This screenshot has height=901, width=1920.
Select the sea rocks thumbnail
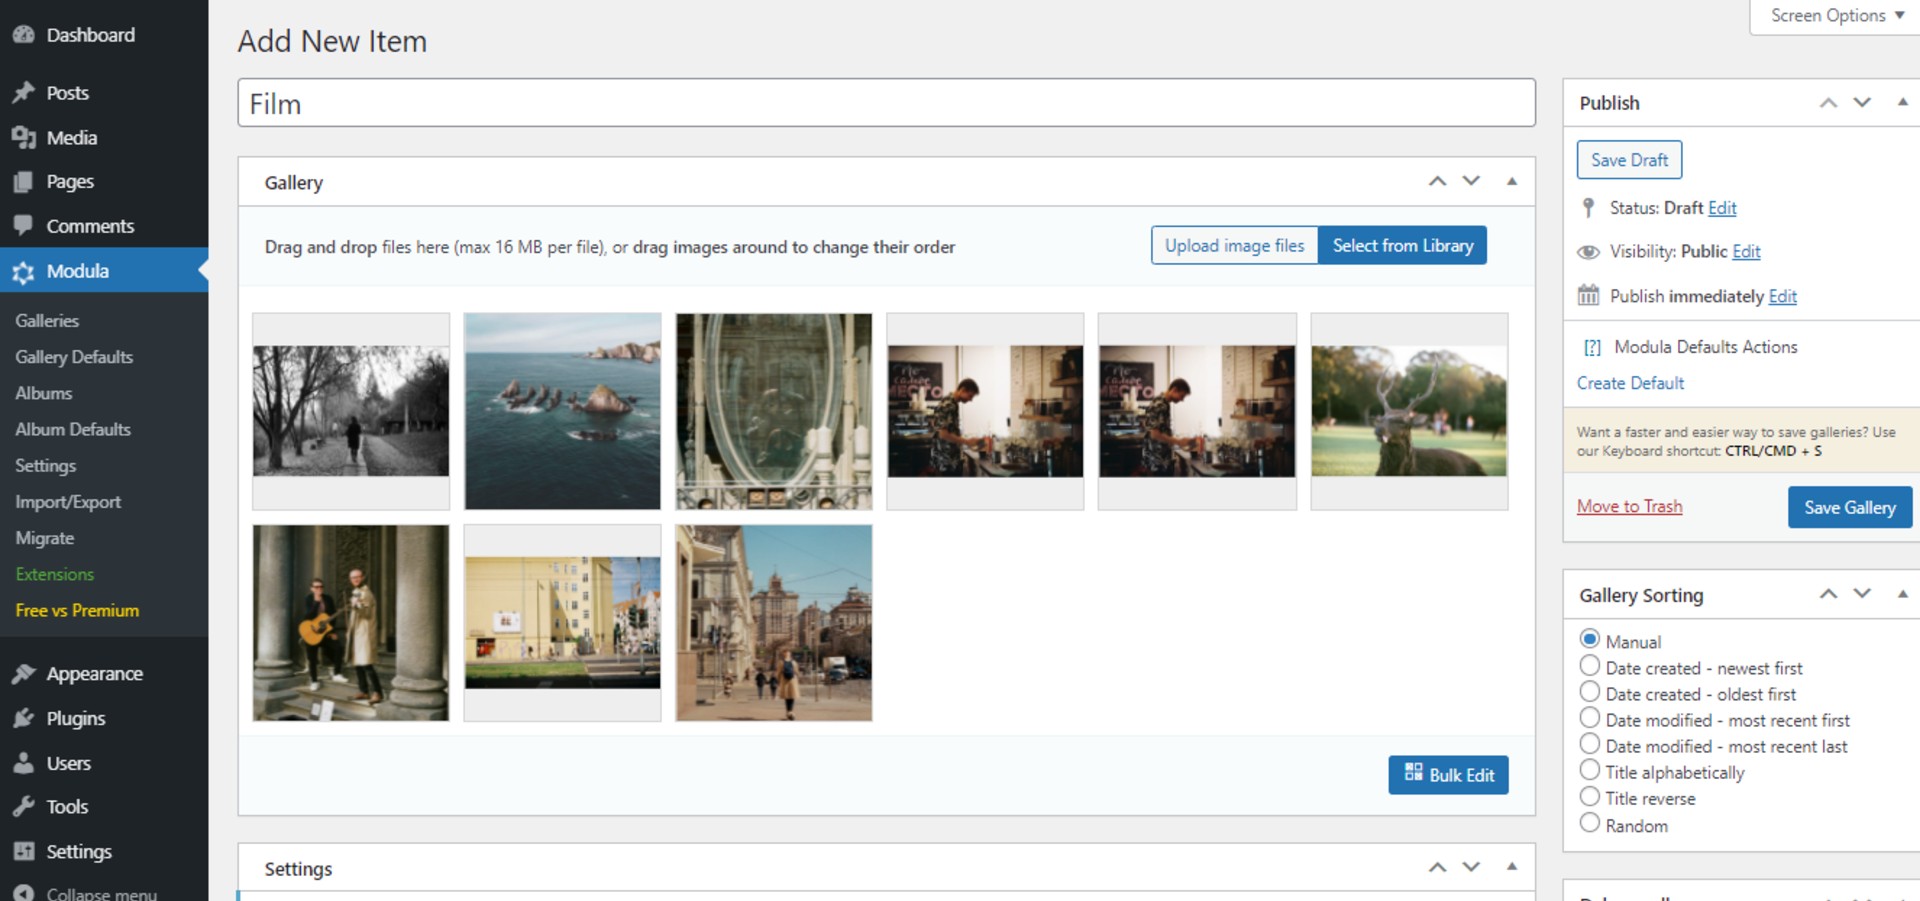[x=562, y=412]
